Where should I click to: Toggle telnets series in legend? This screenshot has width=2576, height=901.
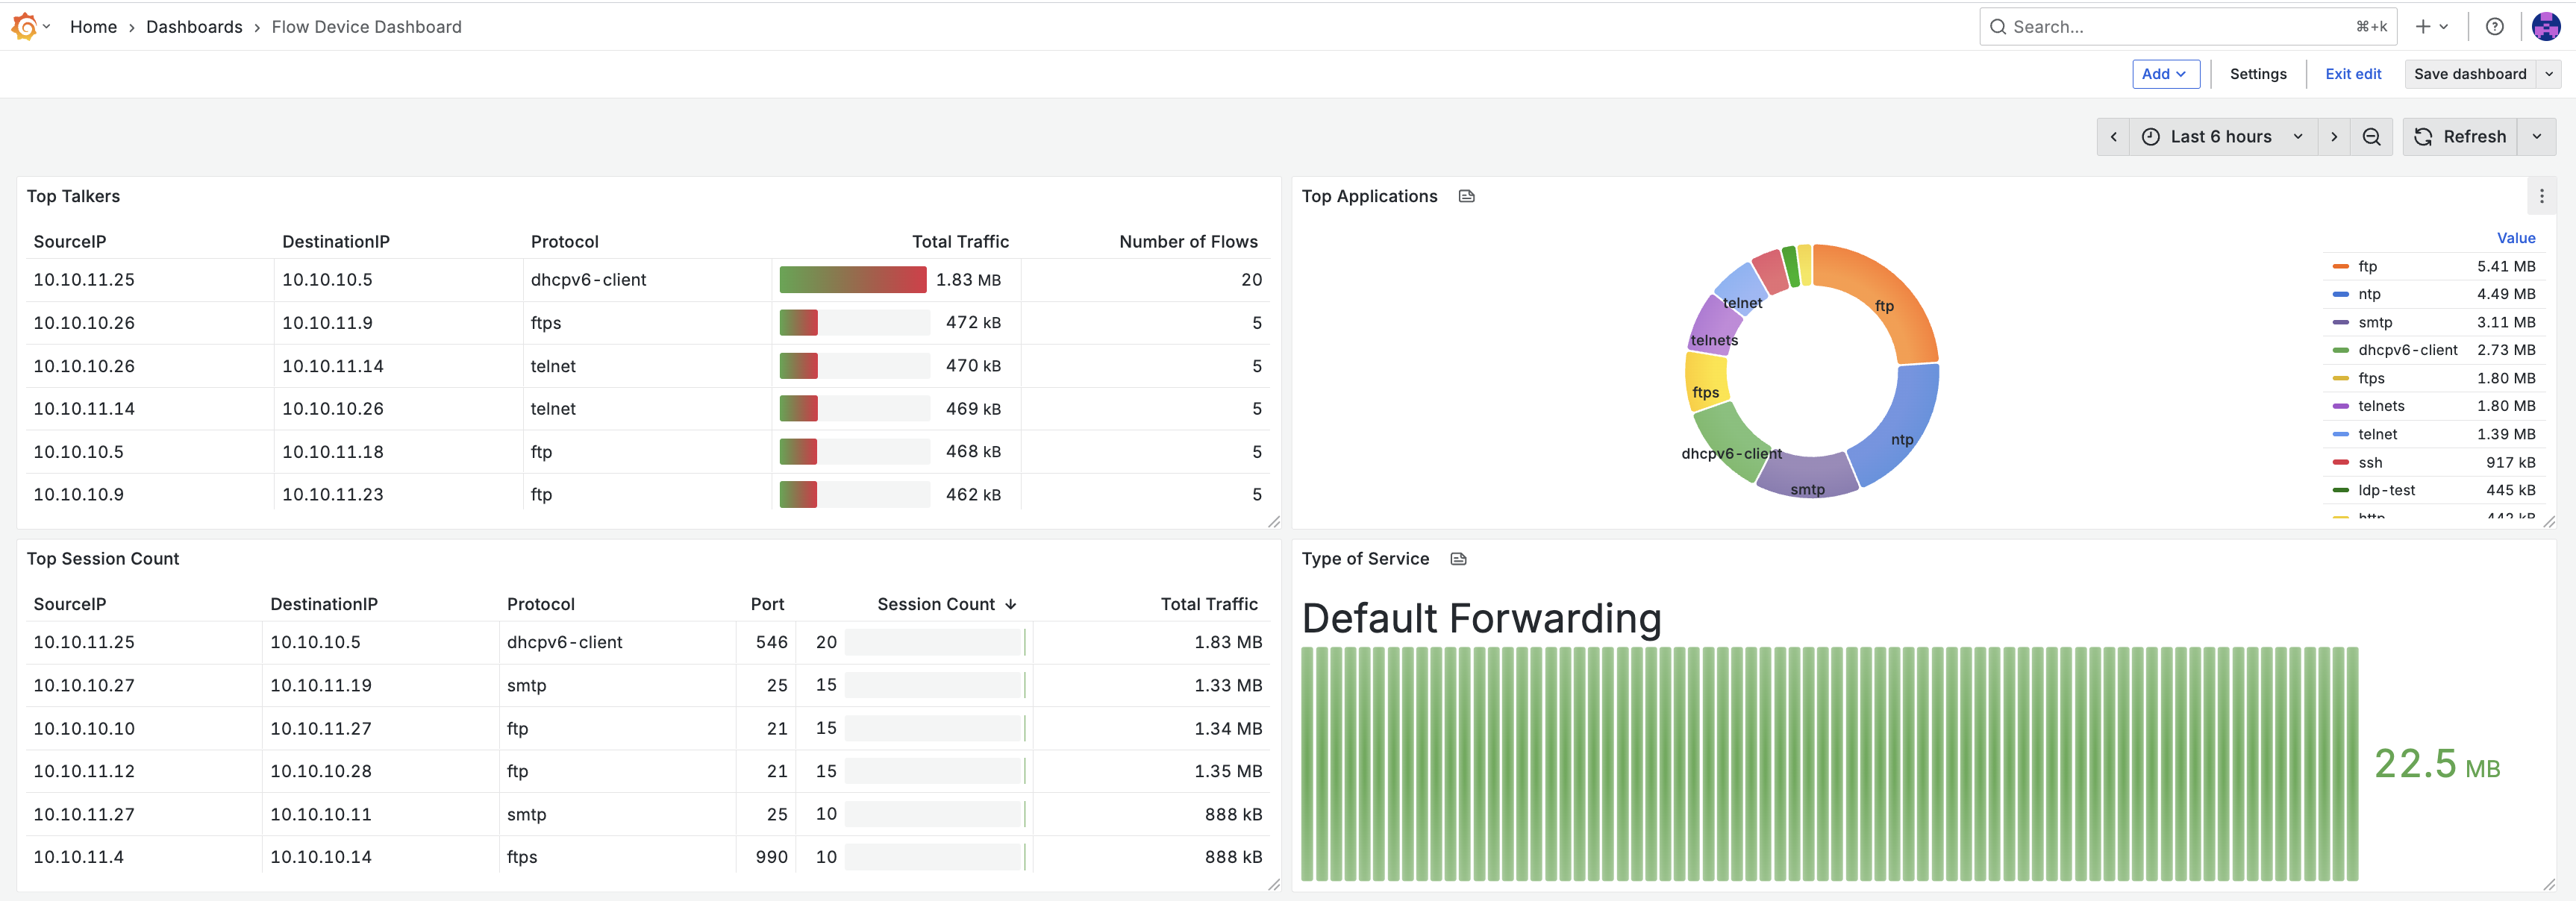click(2381, 406)
